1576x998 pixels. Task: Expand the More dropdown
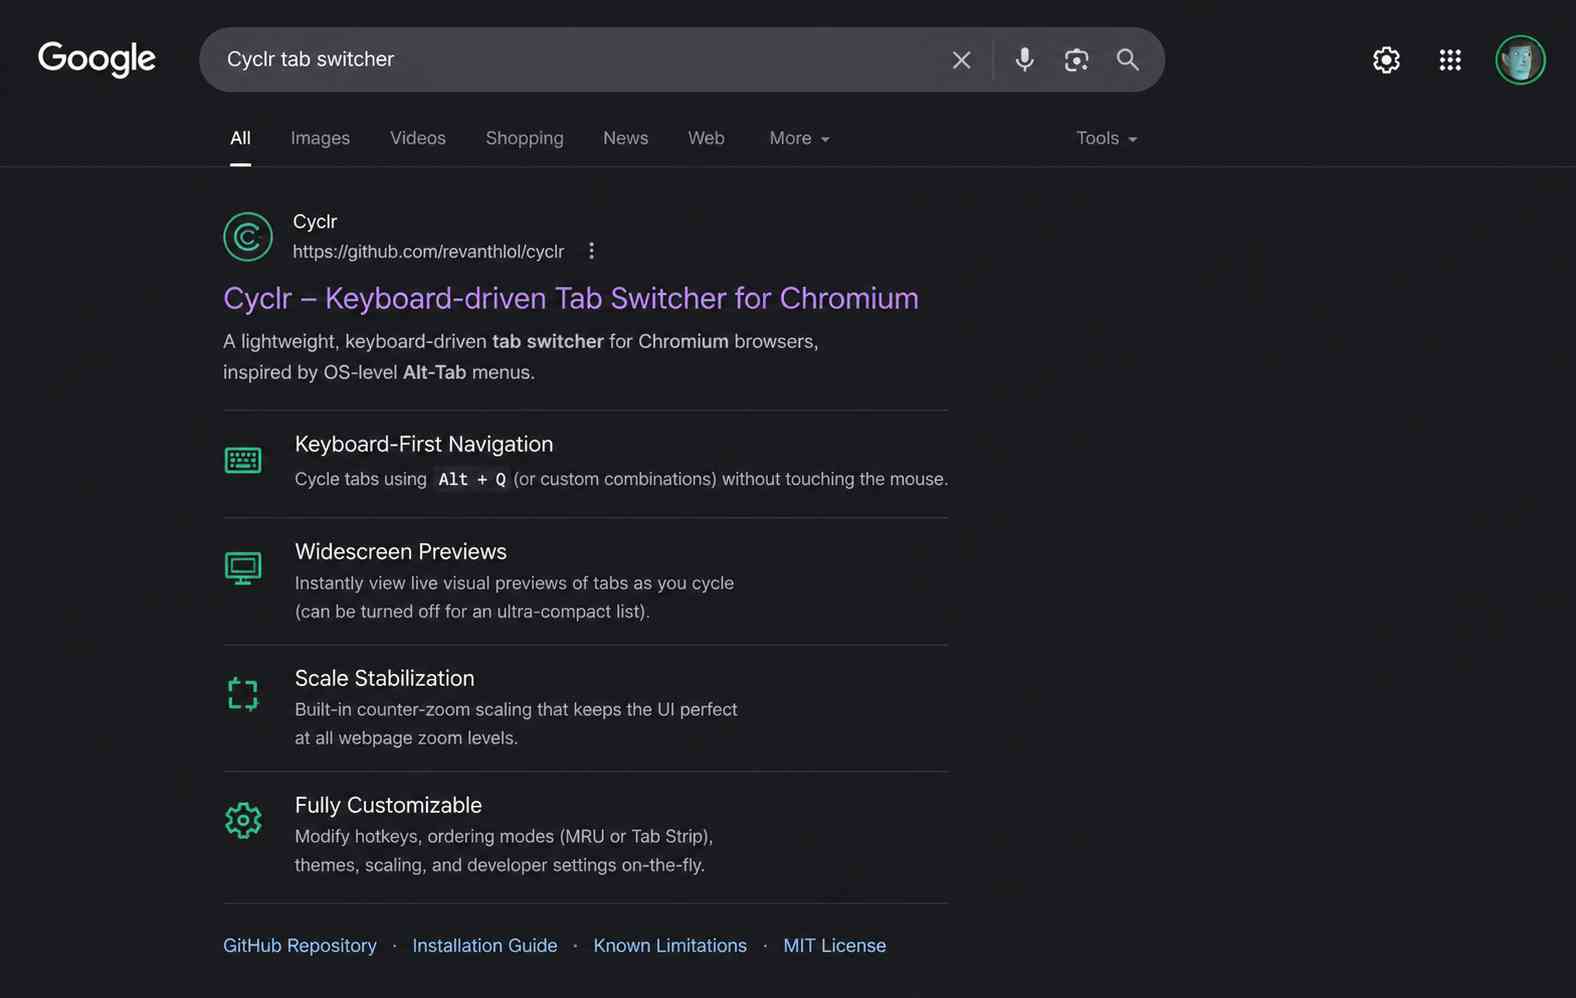[x=799, y=138]
